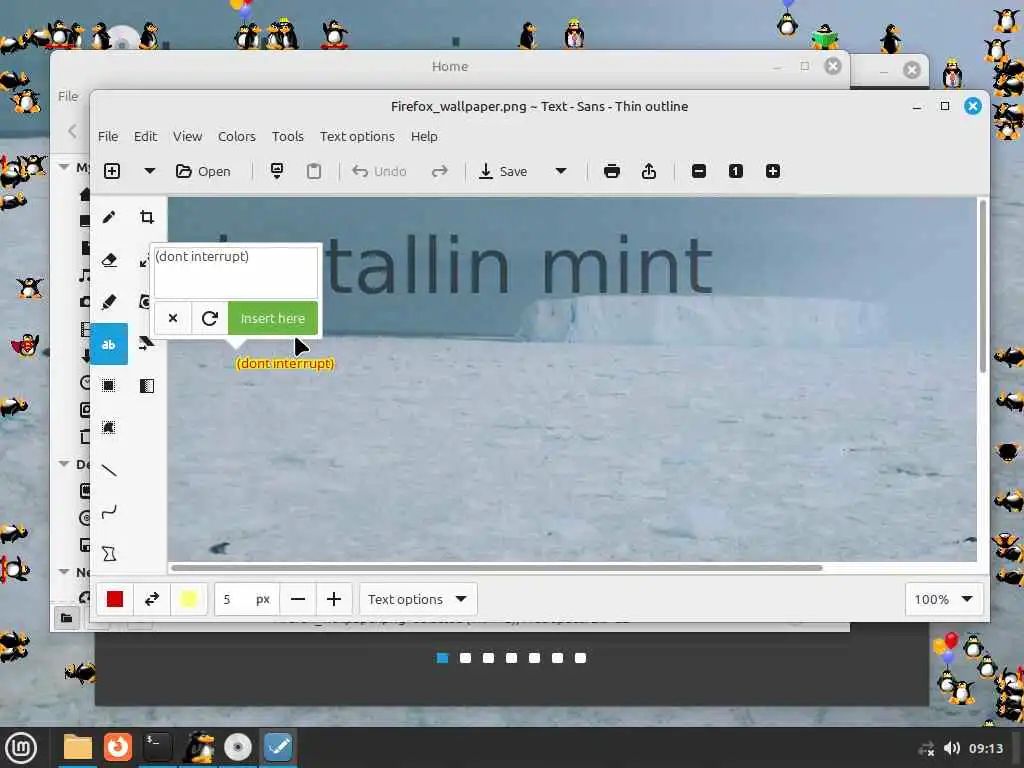This screenshot has height=768, width=1024.
Task: Click the yellow secondary color swatch
Action: tap(189, 599)
